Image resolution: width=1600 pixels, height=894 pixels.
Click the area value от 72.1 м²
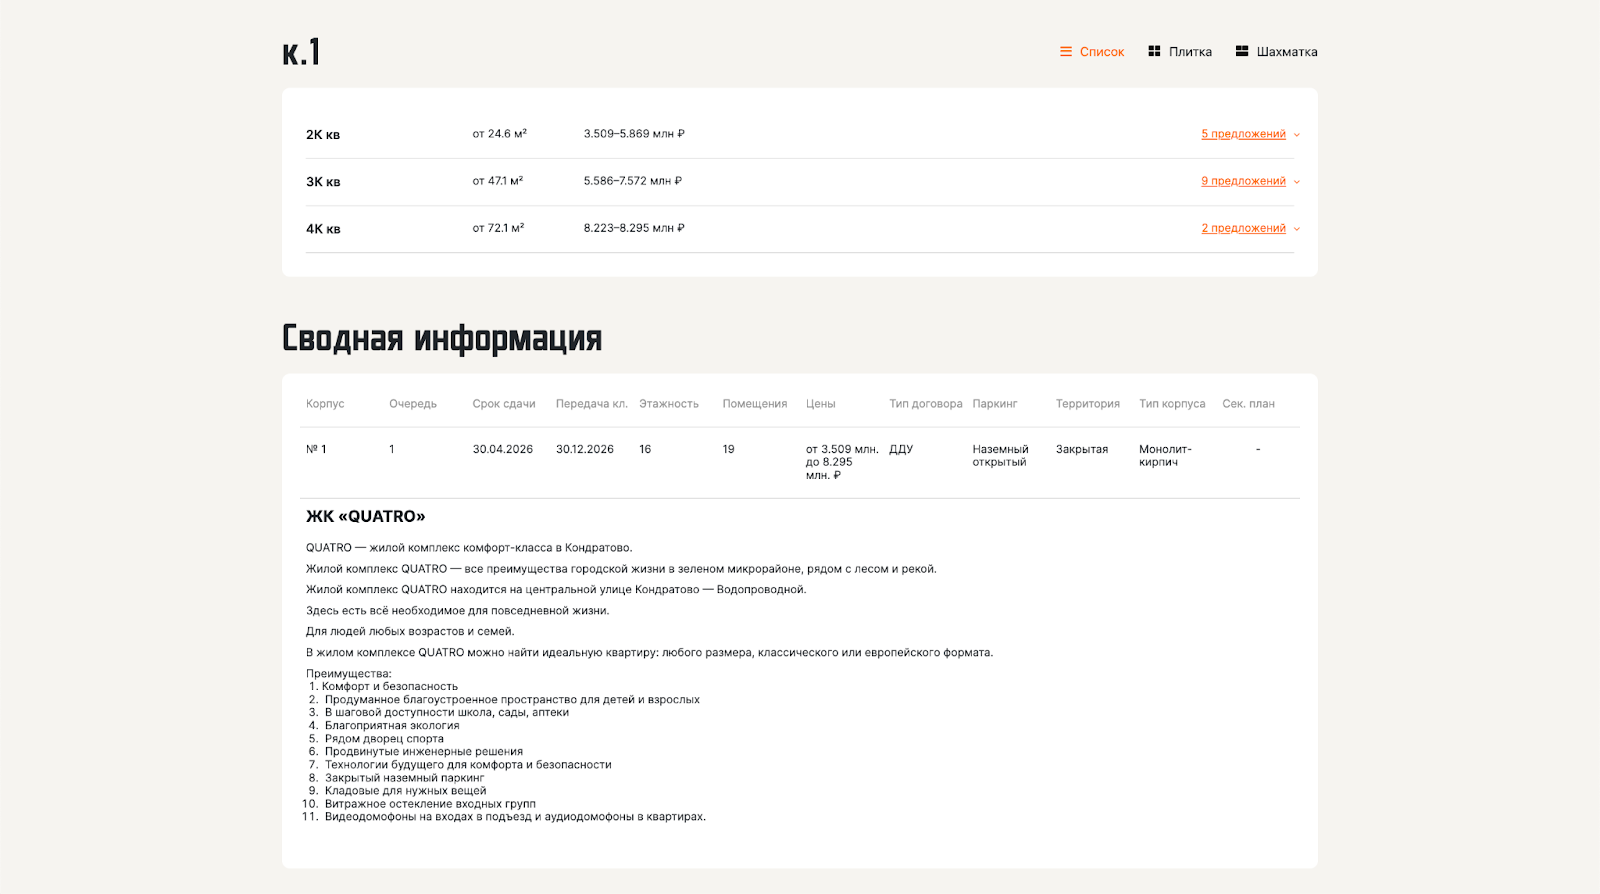click(498, 228)
